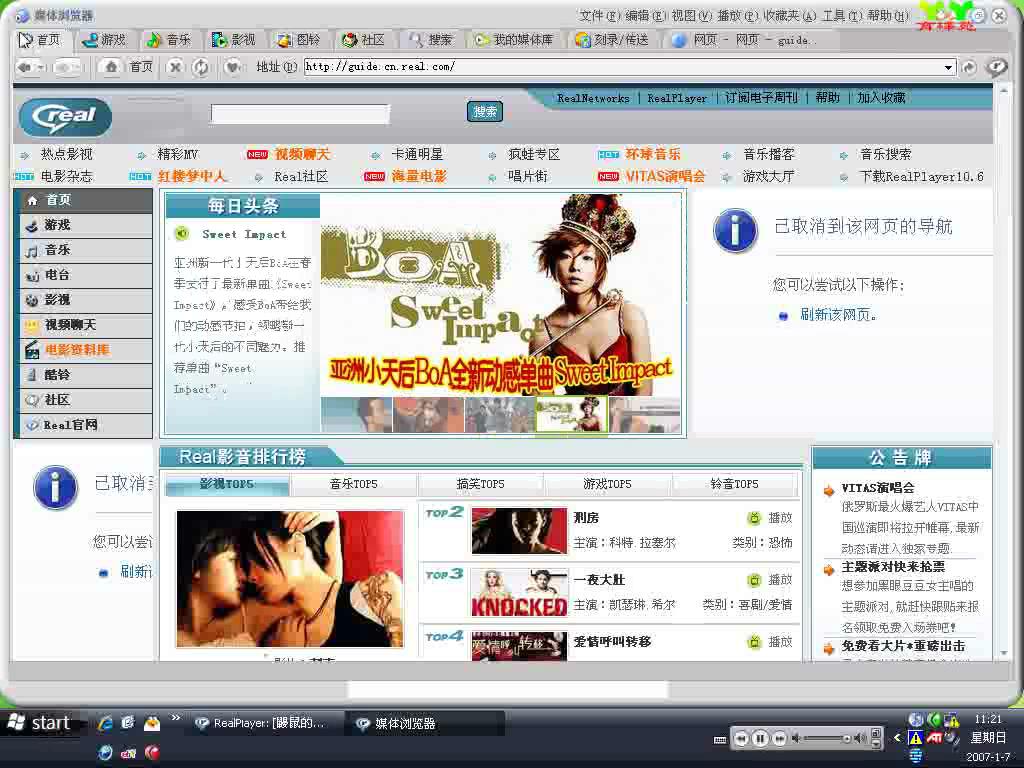Click 刷新该网页 link in right panel
1024x768 pixels.
click(838, 315)
